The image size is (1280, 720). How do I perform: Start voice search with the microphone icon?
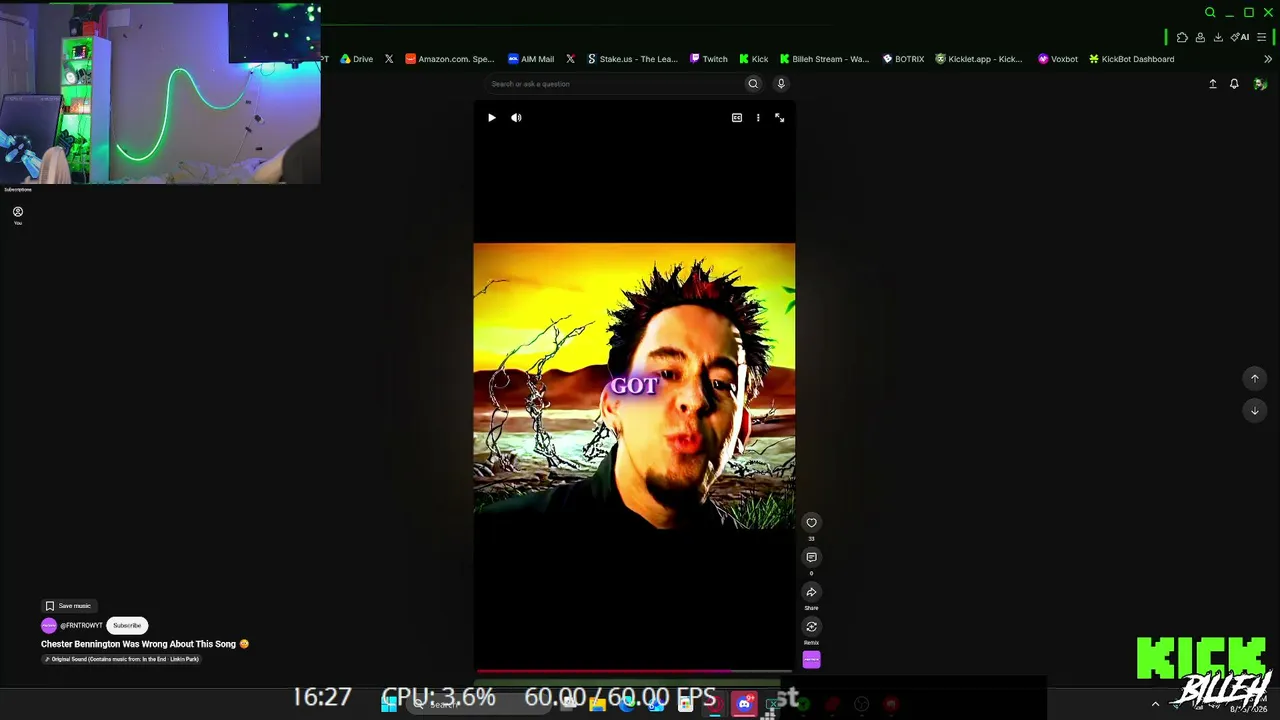pos(781,84)
